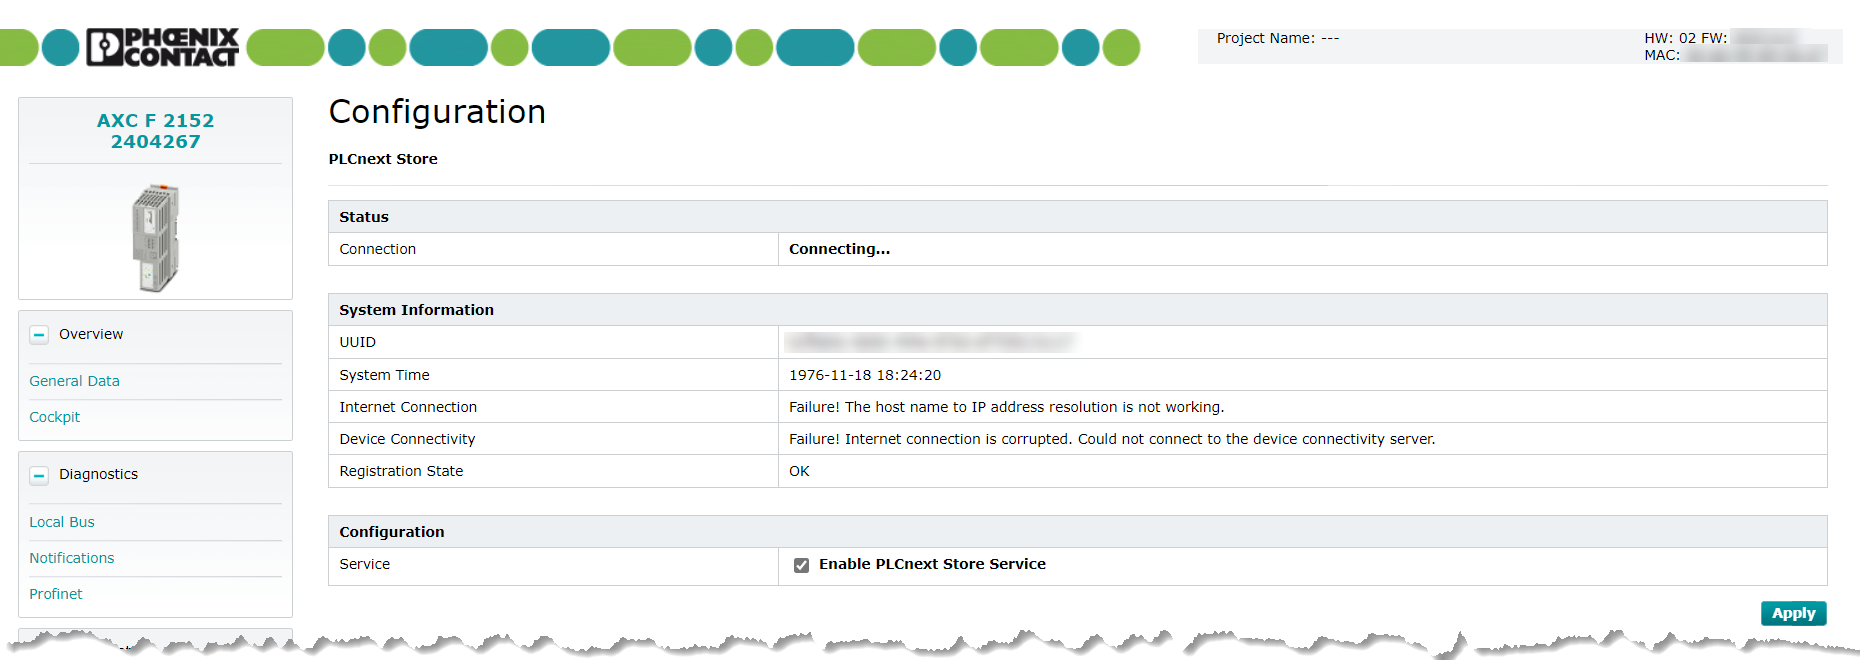Collapse the Diagnostics section

[x=39, y=475]
